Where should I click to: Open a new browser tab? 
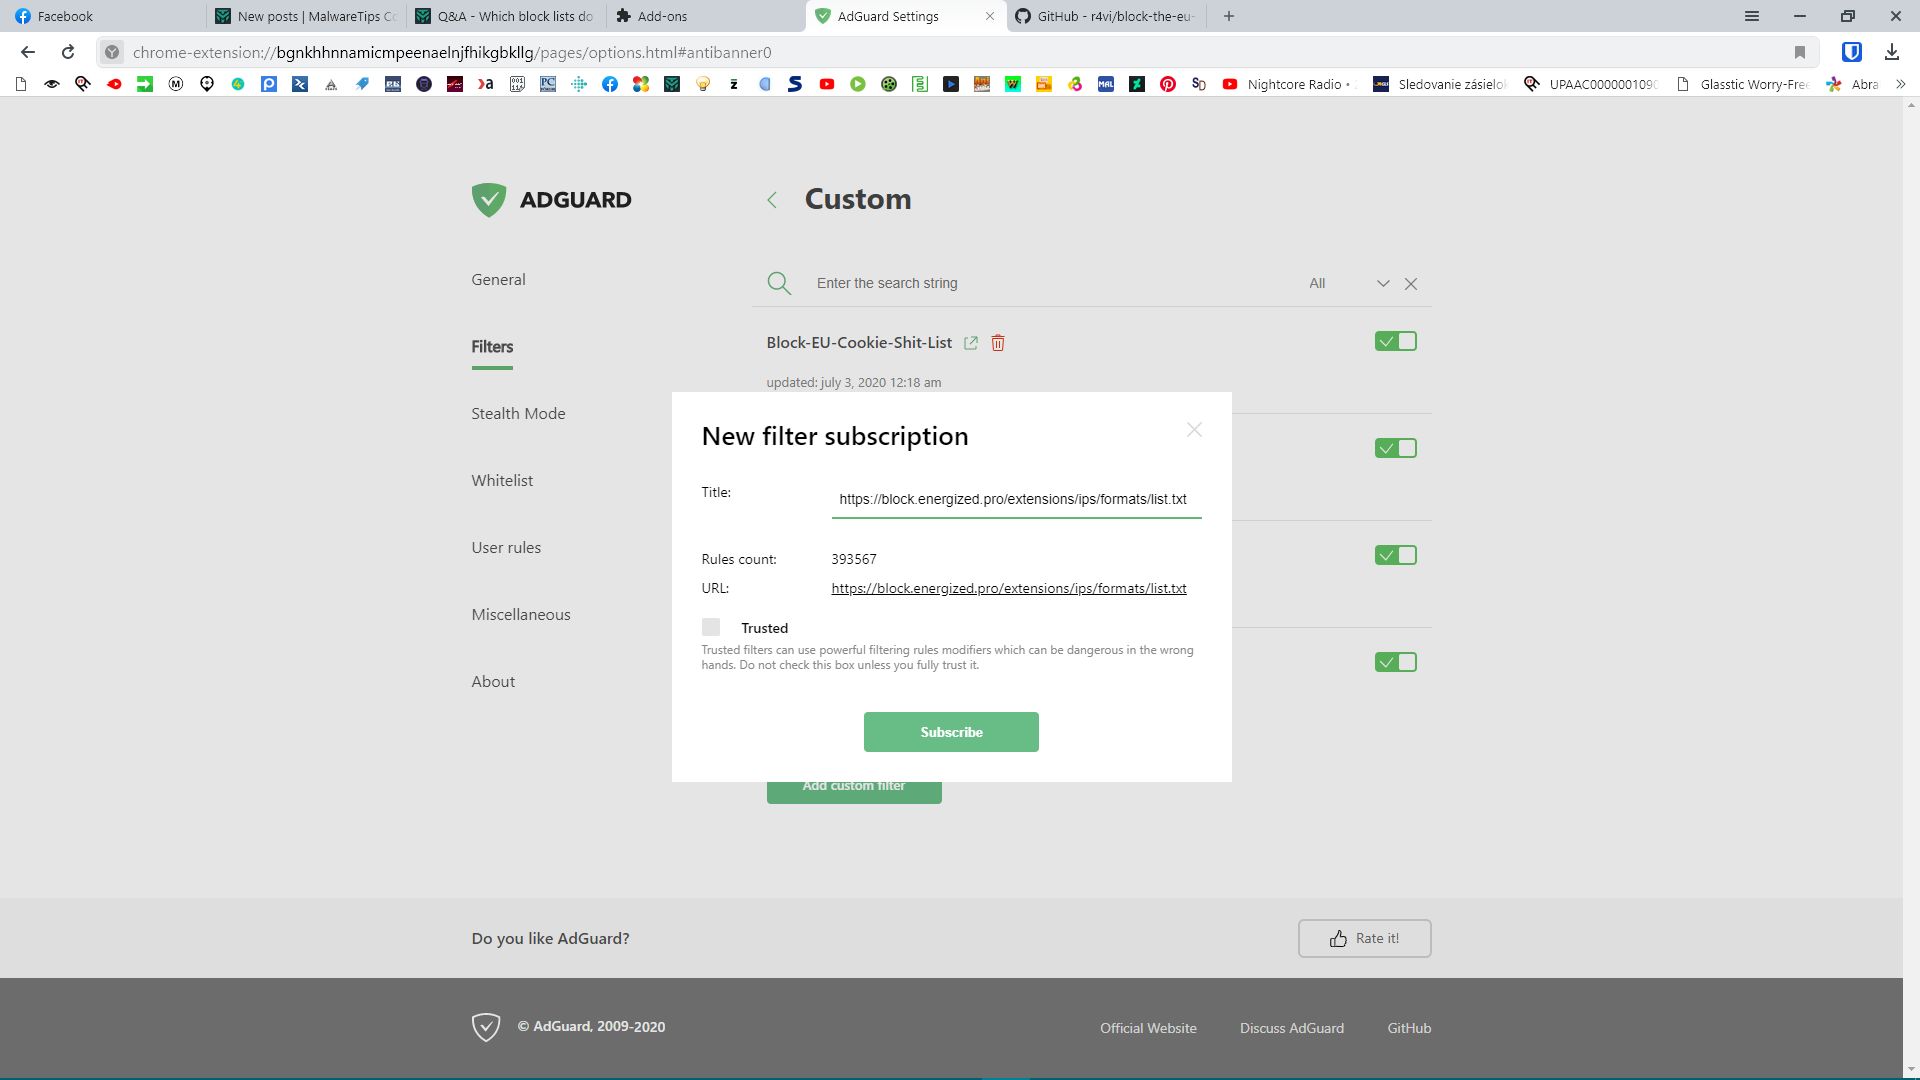[1229, 16]
